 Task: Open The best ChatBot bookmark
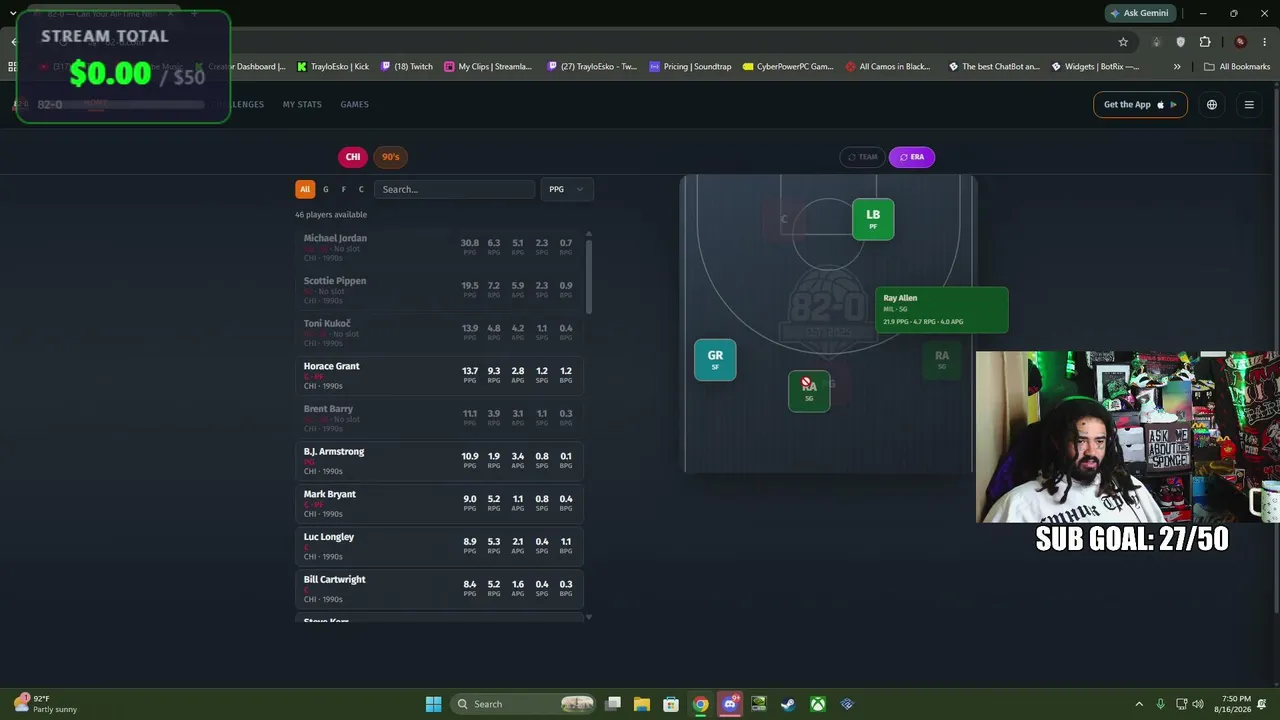[x=994, y=67]
